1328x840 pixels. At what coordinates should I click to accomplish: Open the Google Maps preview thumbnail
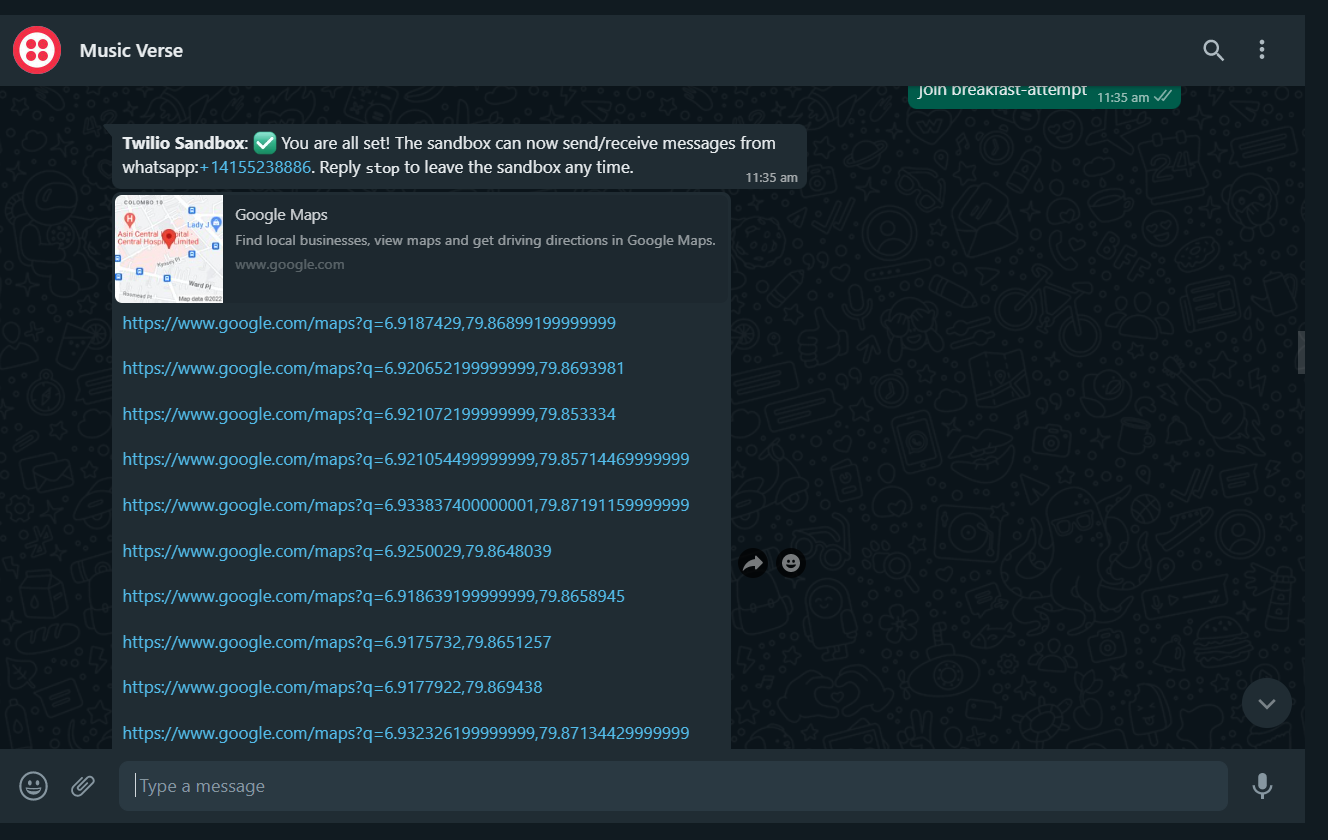coord(169,249)
